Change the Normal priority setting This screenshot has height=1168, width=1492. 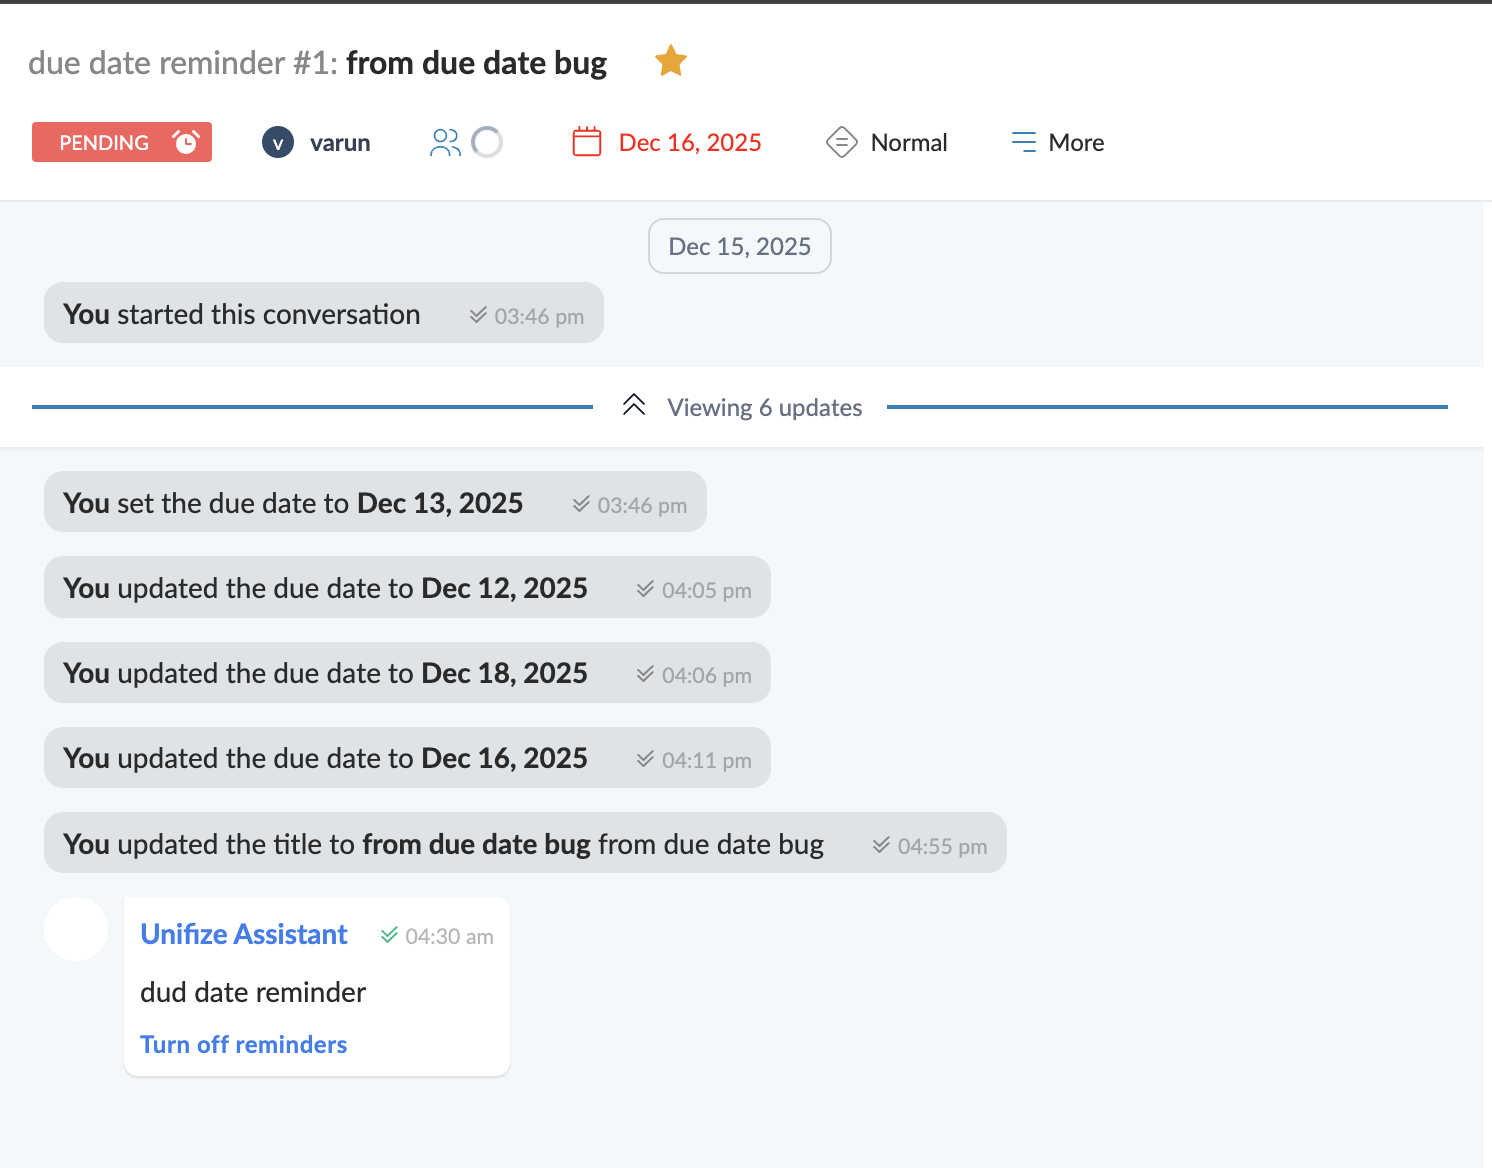(908, 143)
